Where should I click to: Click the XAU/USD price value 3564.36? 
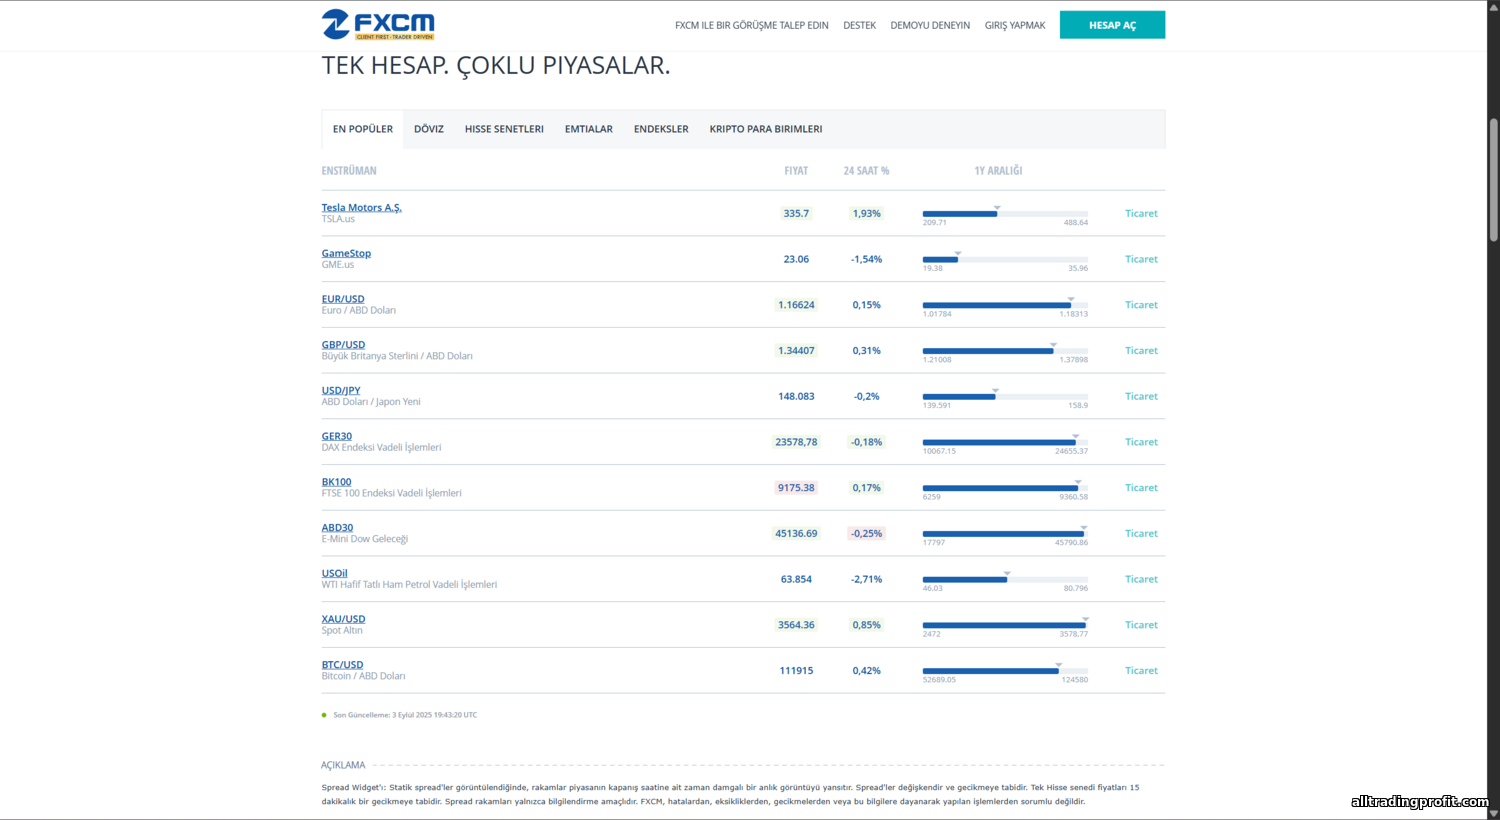coord(796,625)
